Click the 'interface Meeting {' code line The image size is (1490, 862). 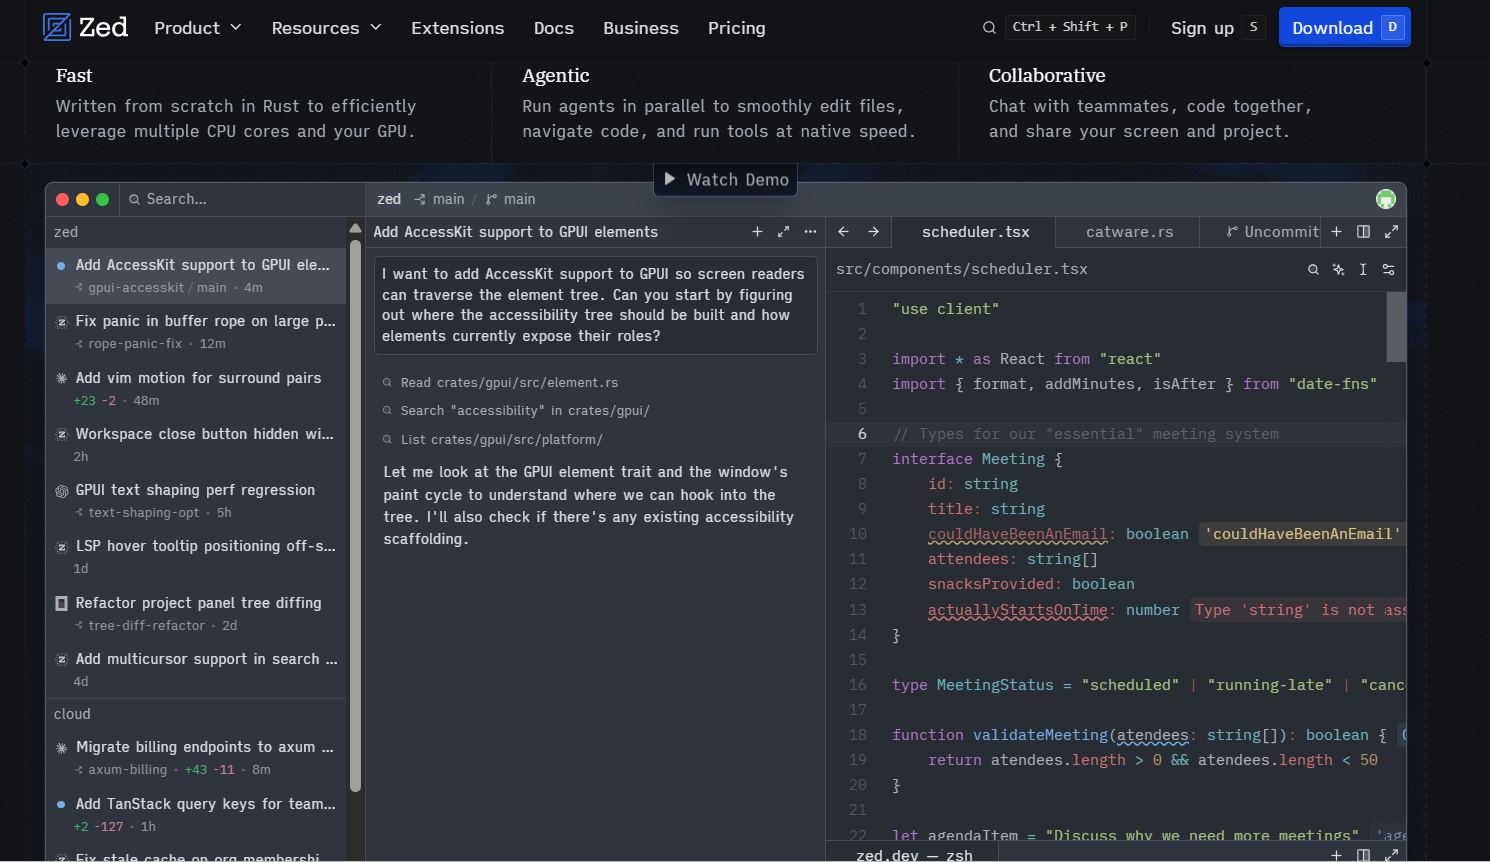pos(977,459)
